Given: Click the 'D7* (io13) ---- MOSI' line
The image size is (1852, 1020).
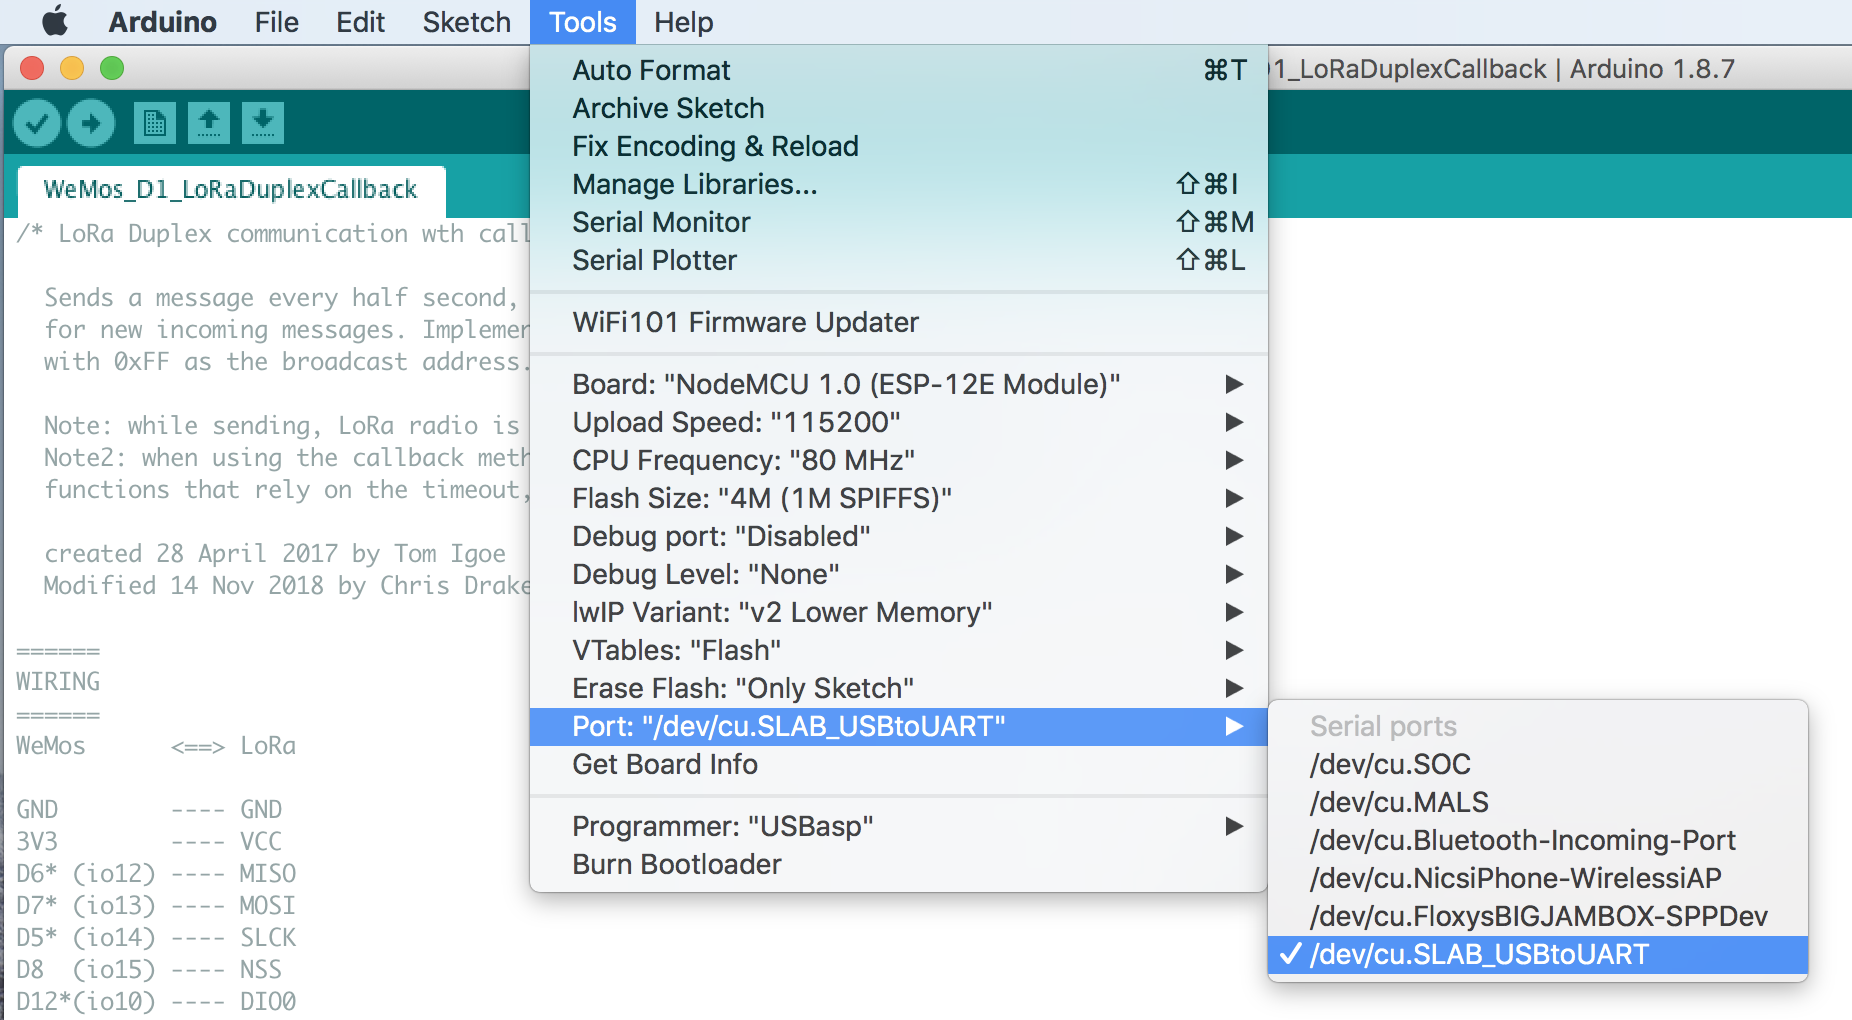Looking at the screenshot, I should point(156,905).
